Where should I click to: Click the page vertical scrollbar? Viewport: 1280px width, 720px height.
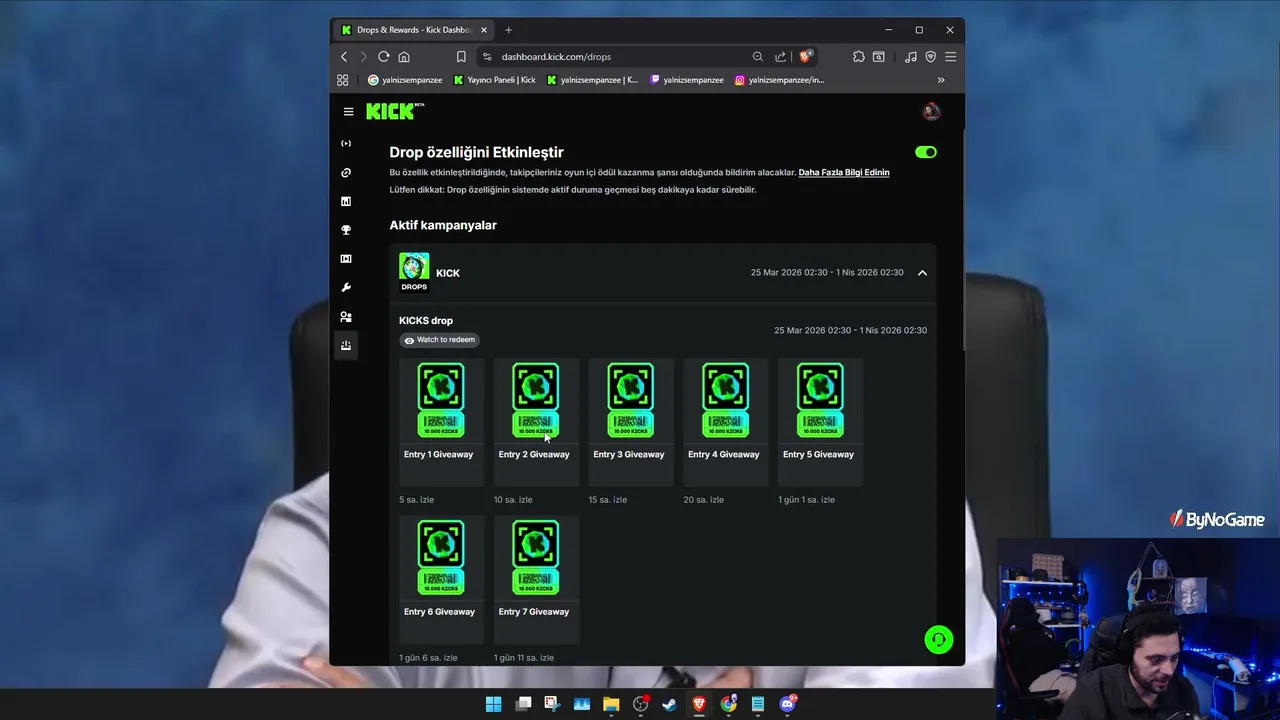(962, 240)
